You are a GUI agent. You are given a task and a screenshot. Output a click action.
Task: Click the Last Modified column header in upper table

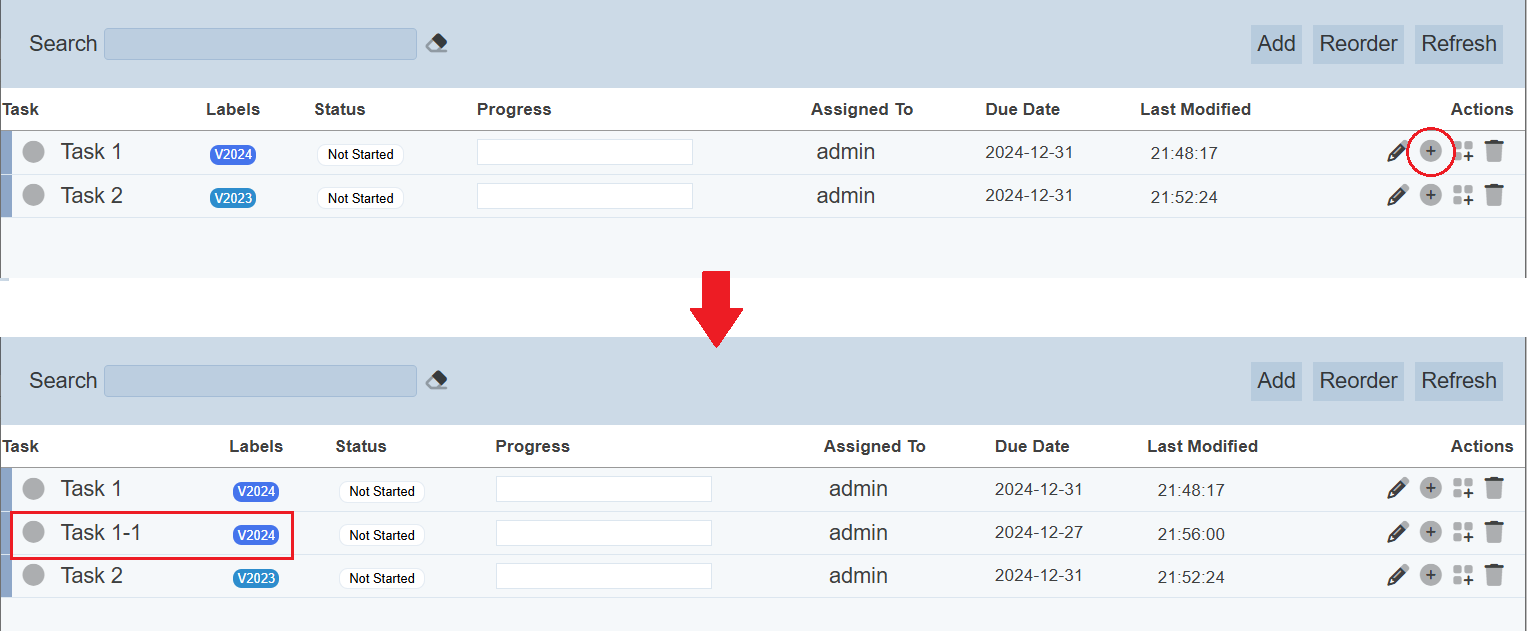[x=1195, y=109]
